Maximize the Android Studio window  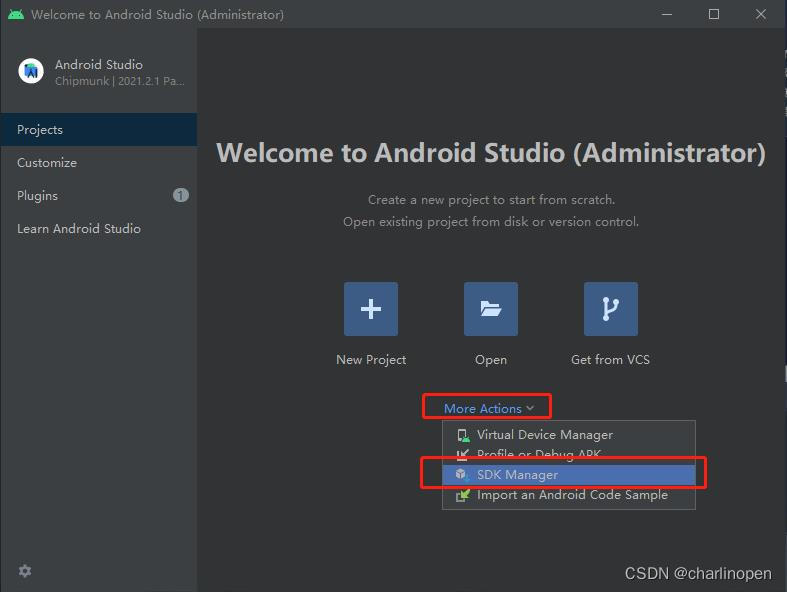point(714,14)
